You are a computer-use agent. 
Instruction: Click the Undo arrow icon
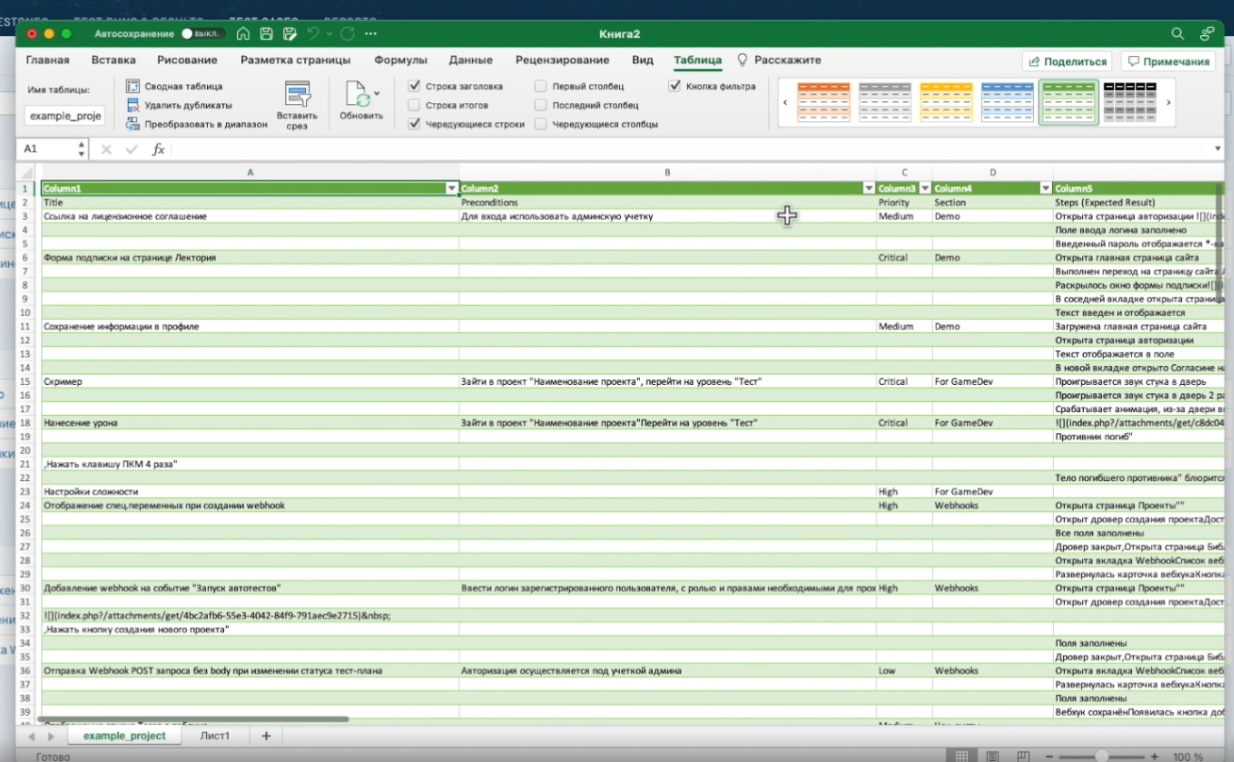coord(313,34)
